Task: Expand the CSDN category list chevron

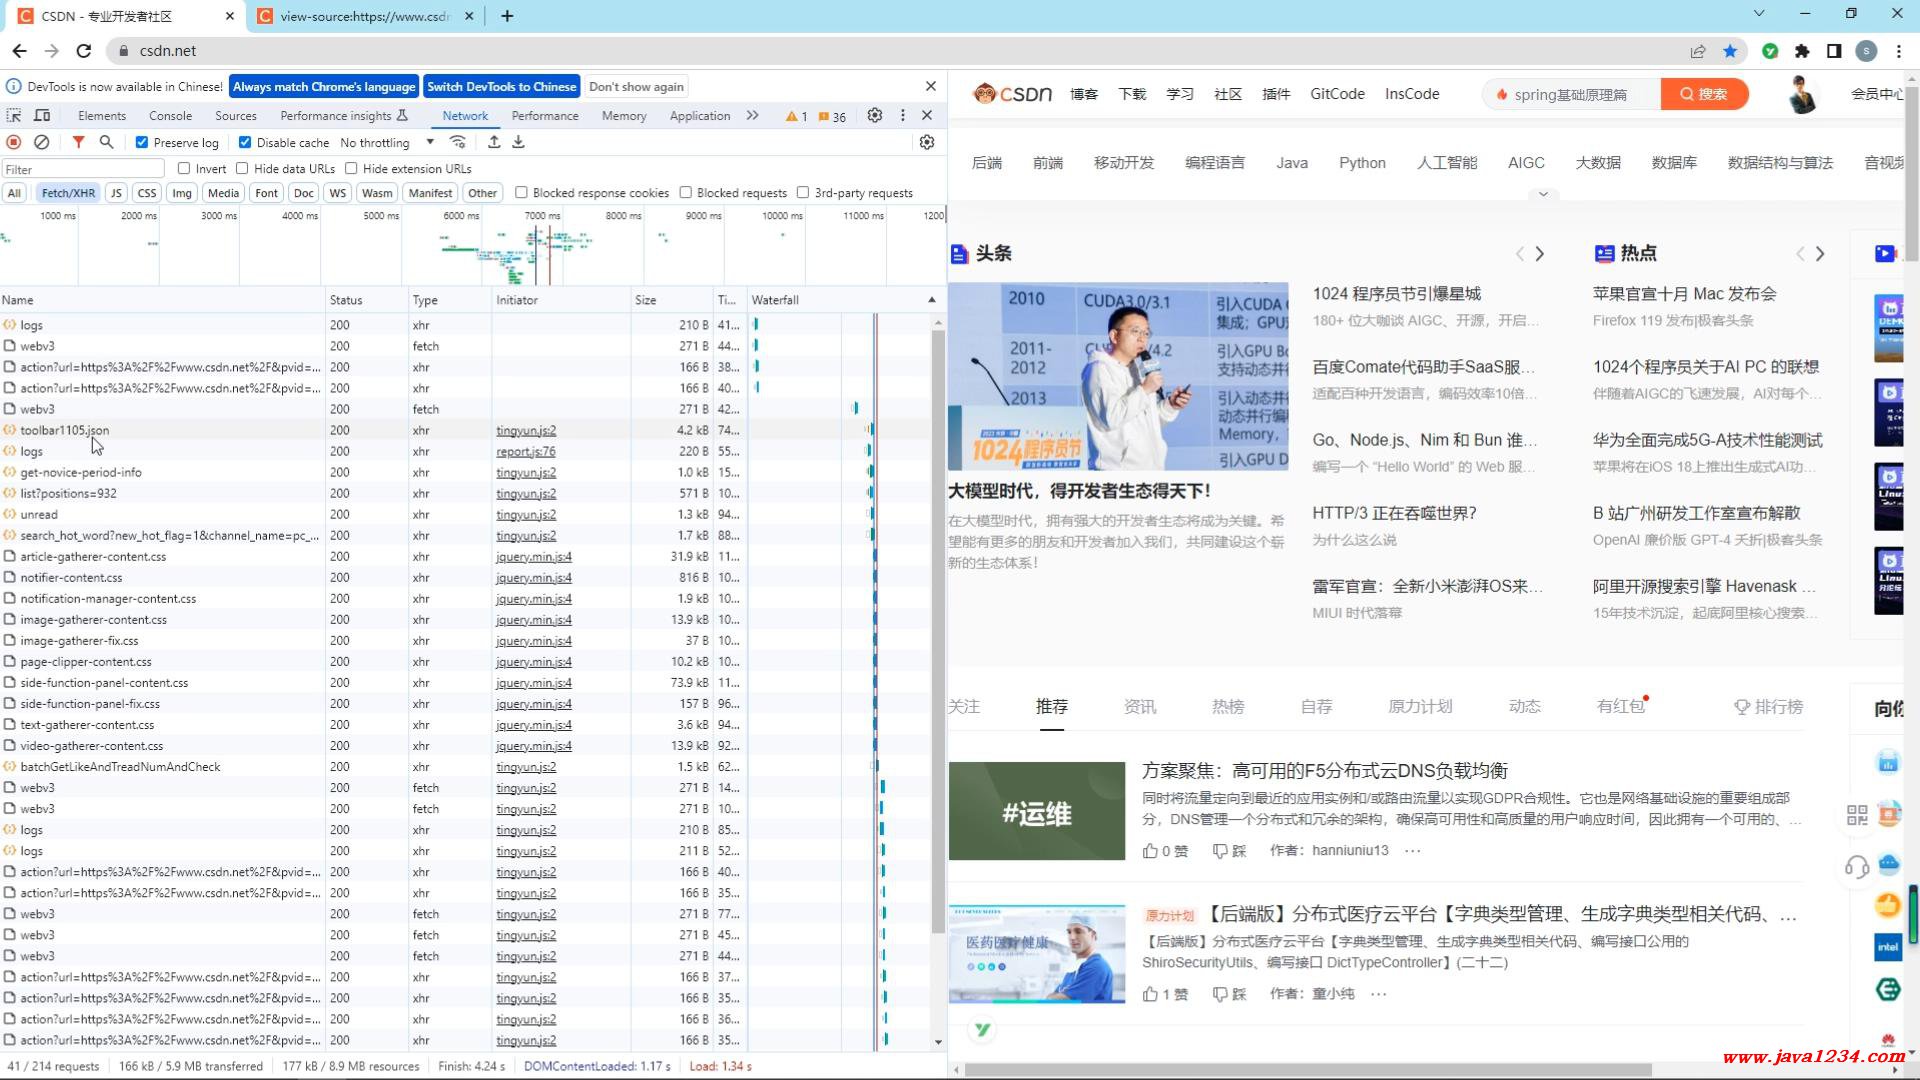Action: [1543, 194]
